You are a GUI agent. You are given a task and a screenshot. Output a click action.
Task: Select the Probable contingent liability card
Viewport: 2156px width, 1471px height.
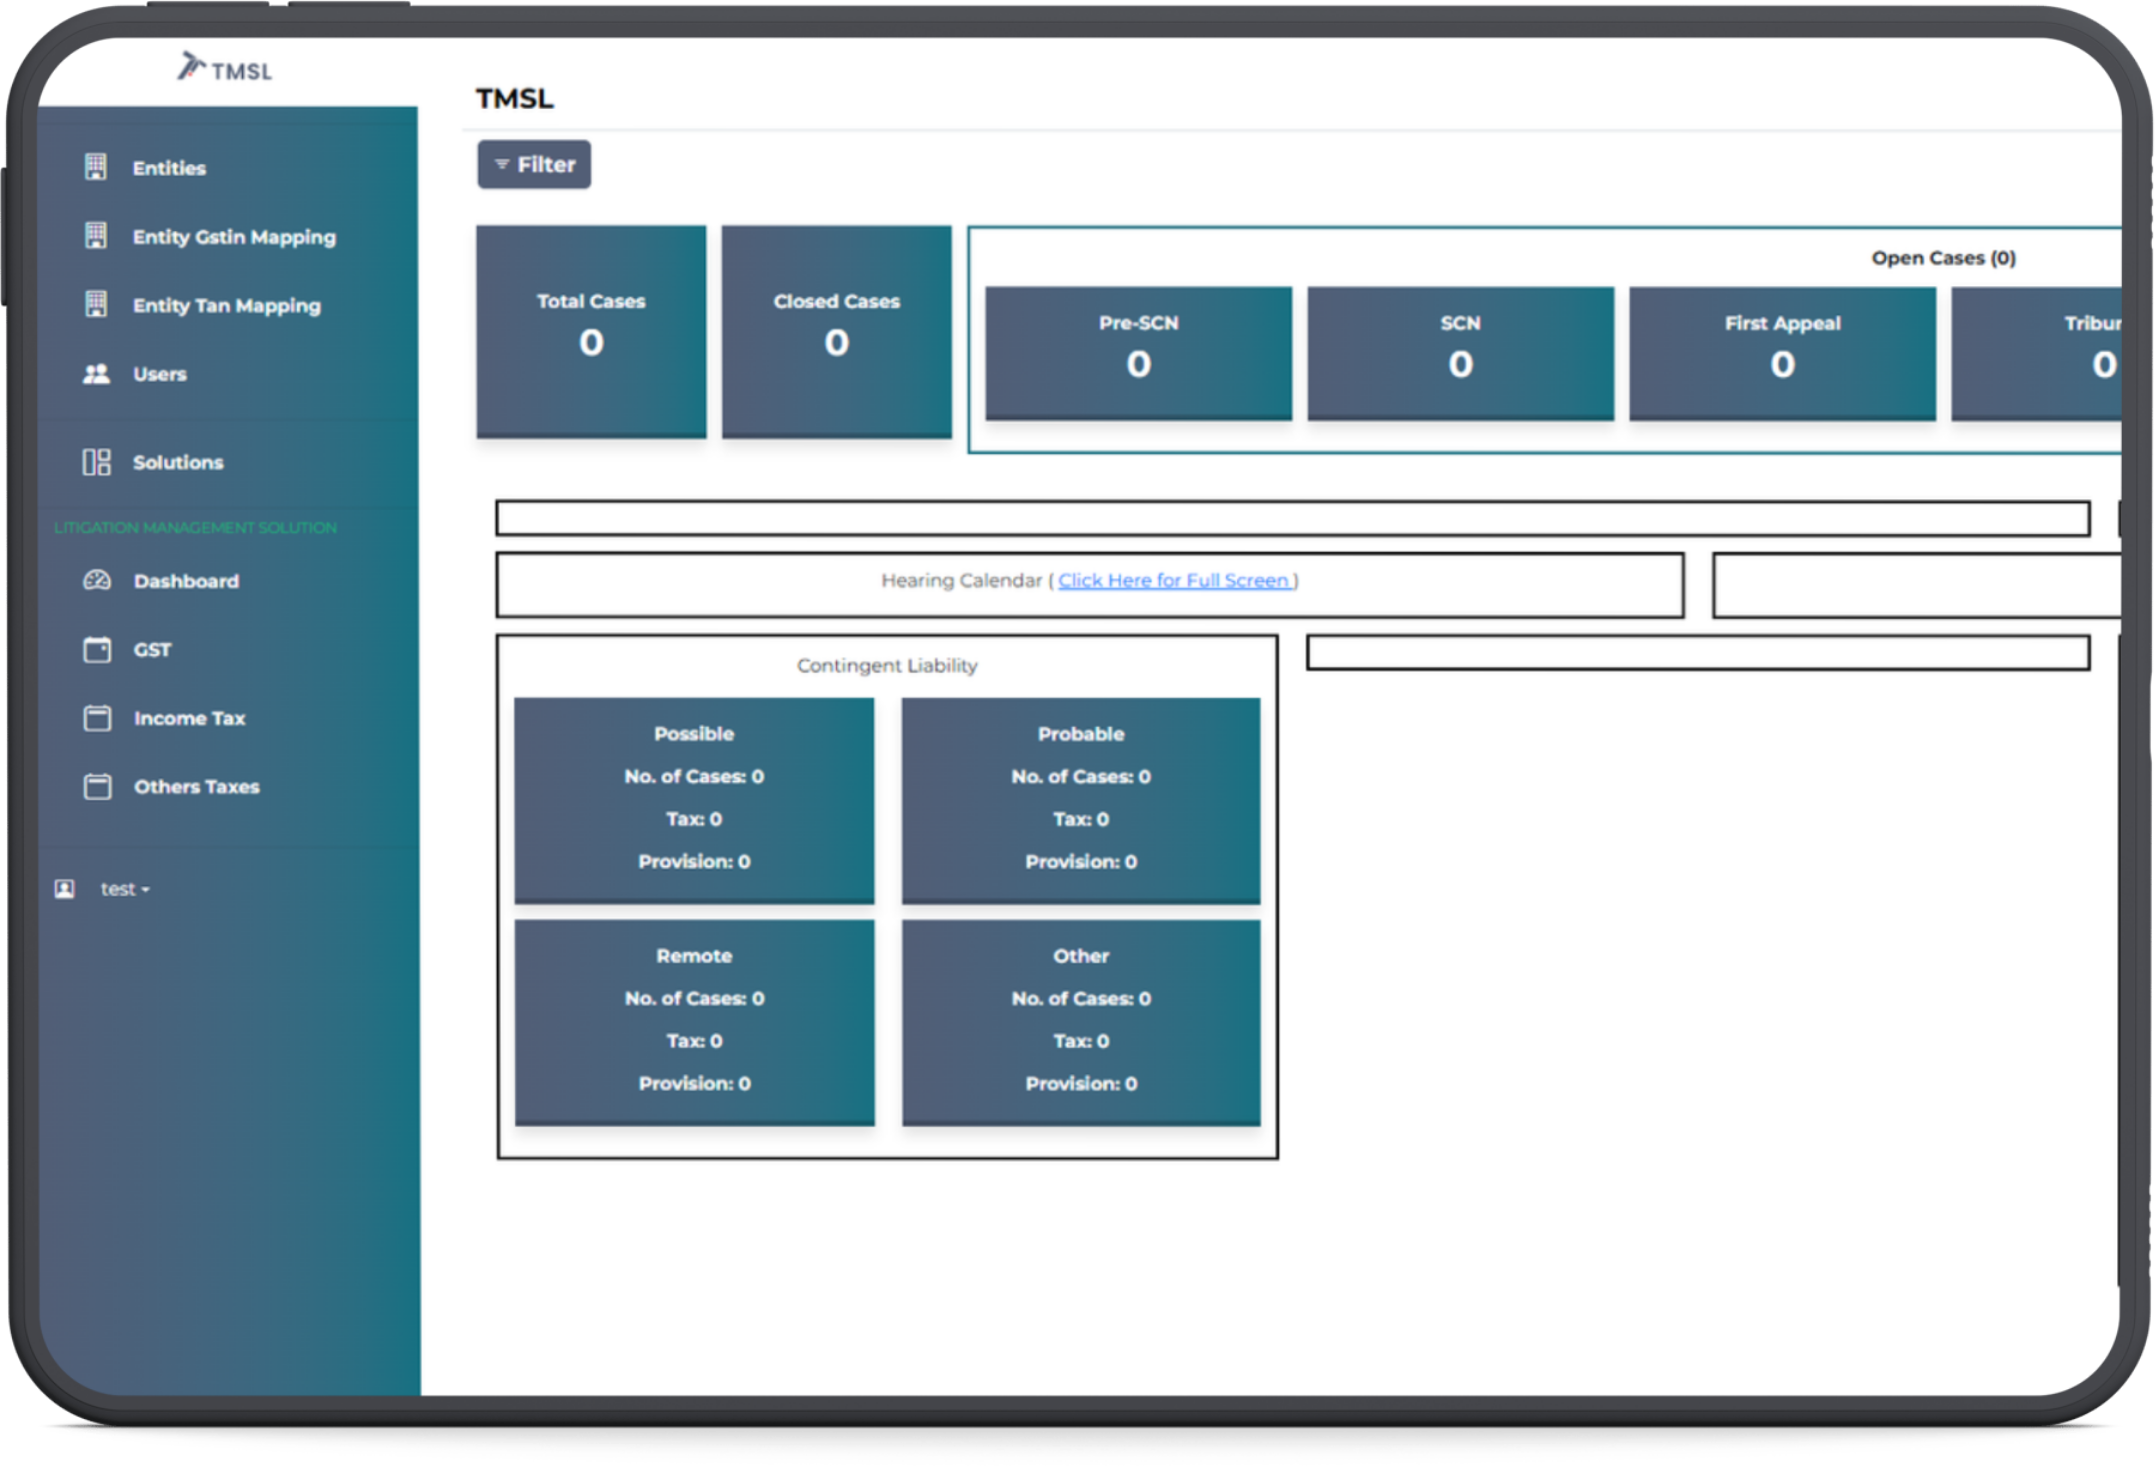[1081, 800]
